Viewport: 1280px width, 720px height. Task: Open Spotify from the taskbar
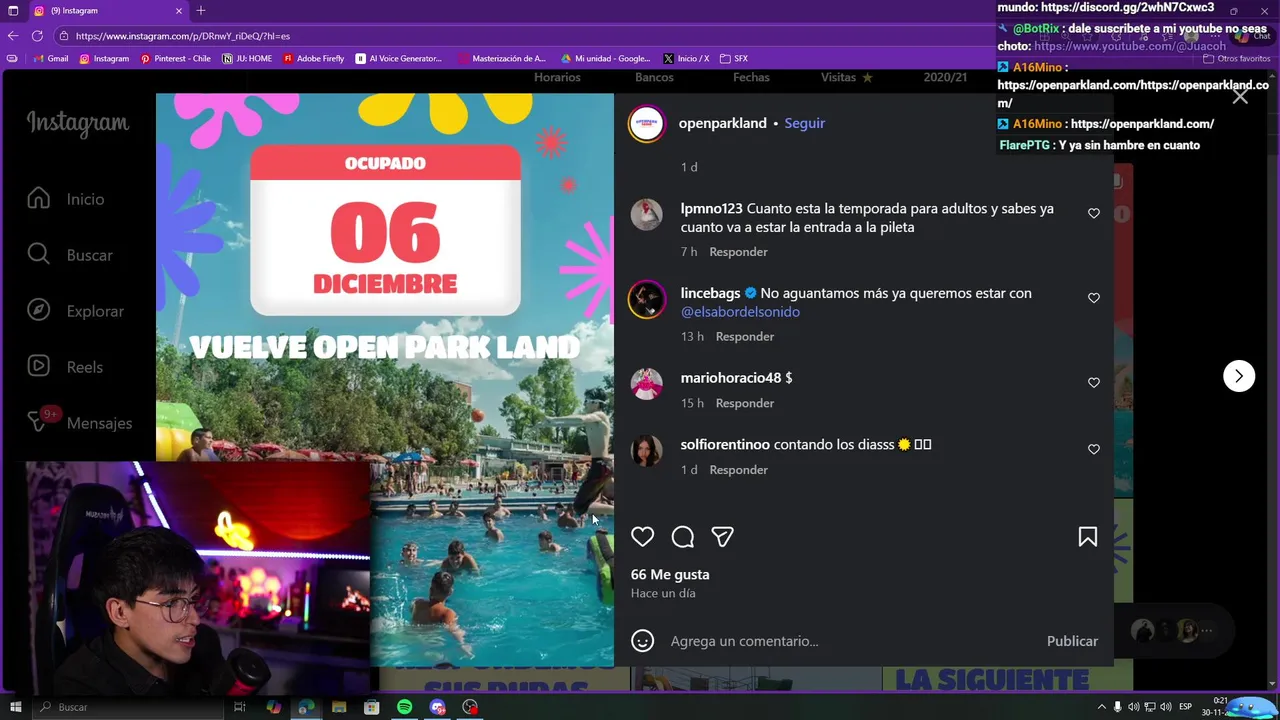[x=404, y=707]
